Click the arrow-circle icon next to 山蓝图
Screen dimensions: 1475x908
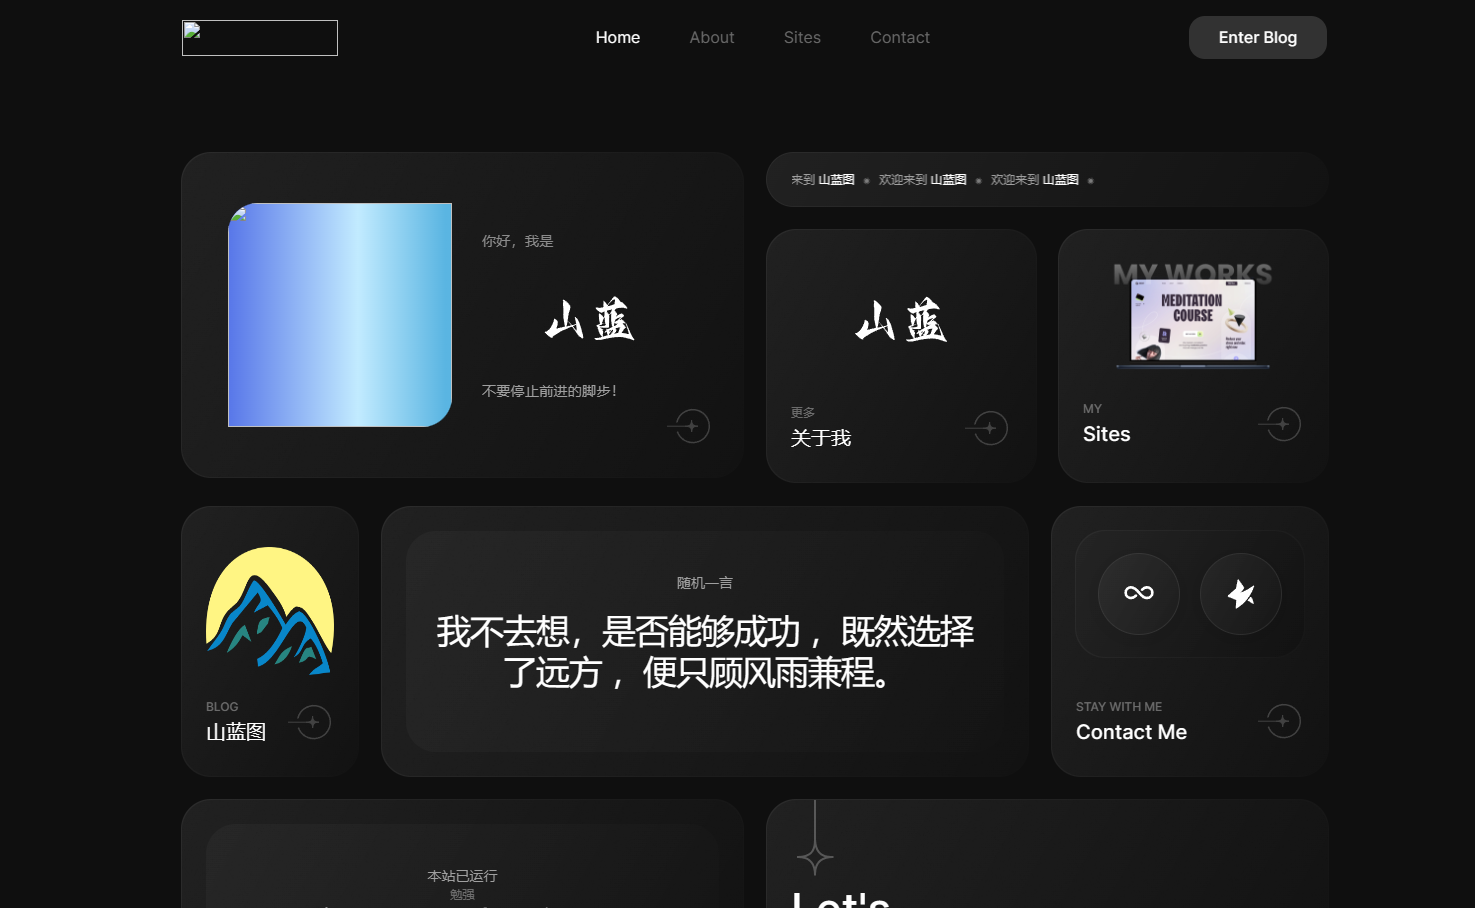click(x=310, y=721)
